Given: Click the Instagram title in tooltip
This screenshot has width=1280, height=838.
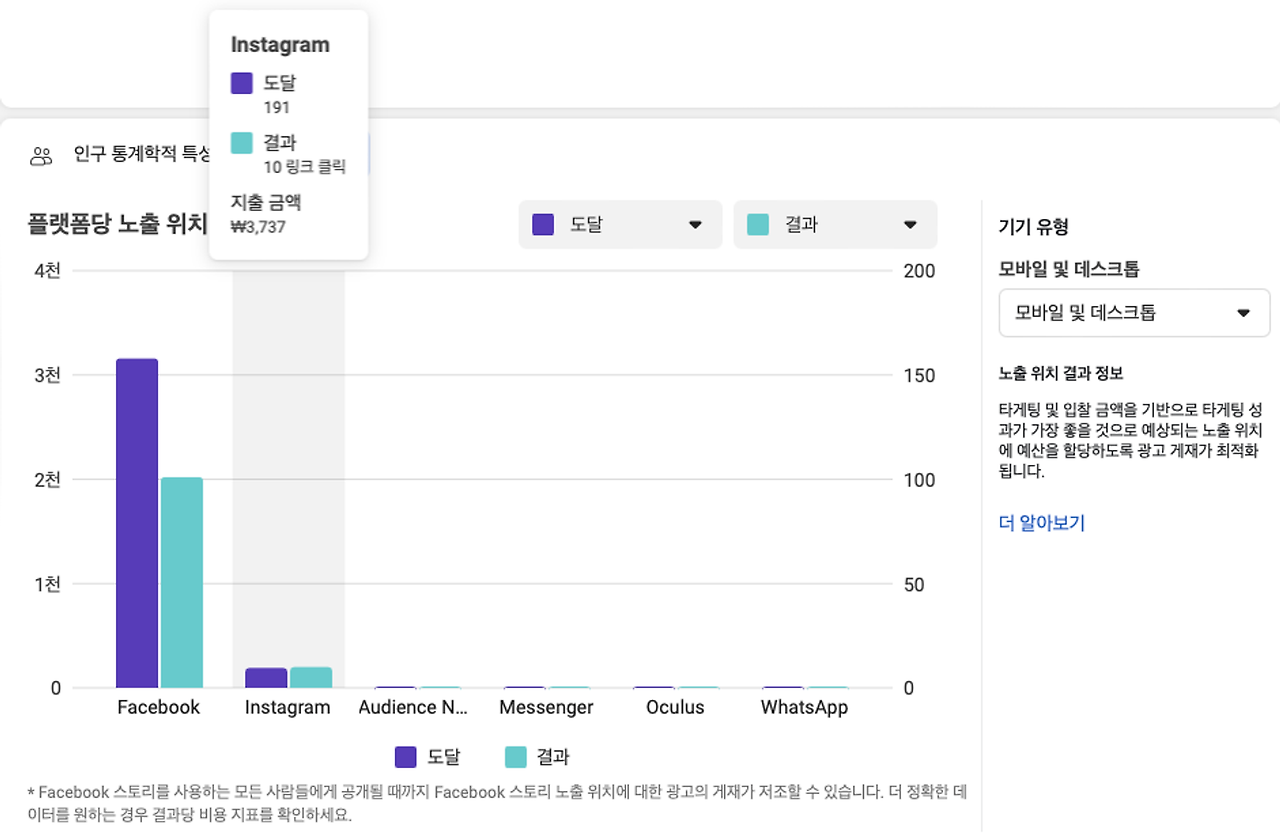Looking at the screenshot, I should pyautogui.click(x=280, y=45).
